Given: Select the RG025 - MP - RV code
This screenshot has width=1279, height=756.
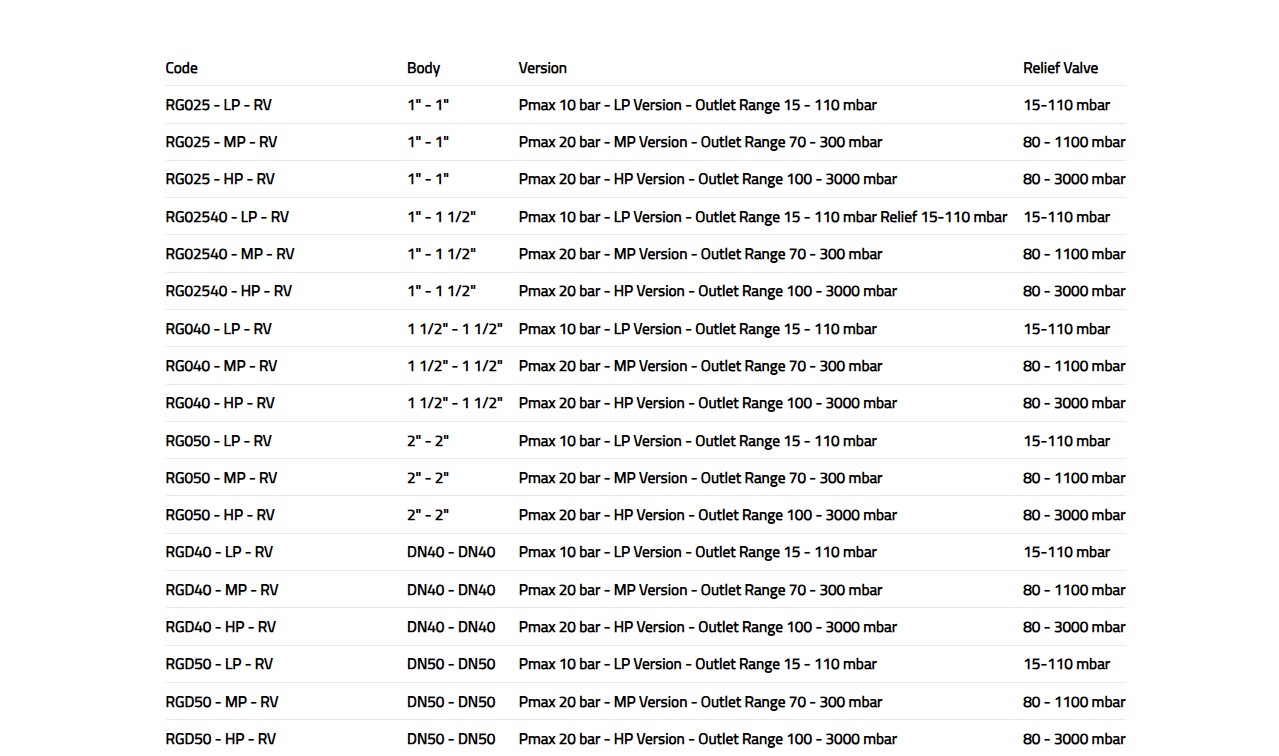Looking at the screenshot, I should coord(221,142).
